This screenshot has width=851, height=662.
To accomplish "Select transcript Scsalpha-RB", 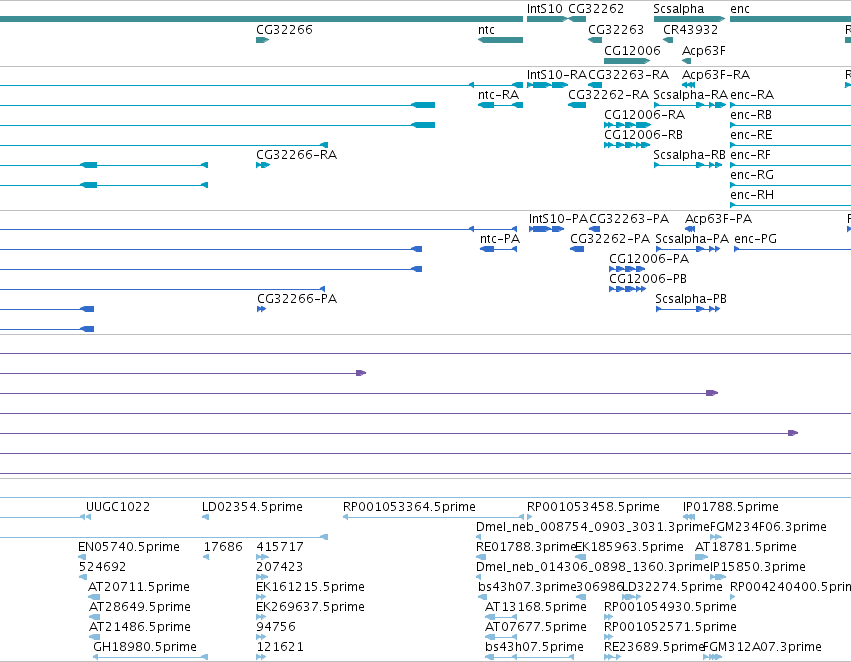I will coord(689,155).
